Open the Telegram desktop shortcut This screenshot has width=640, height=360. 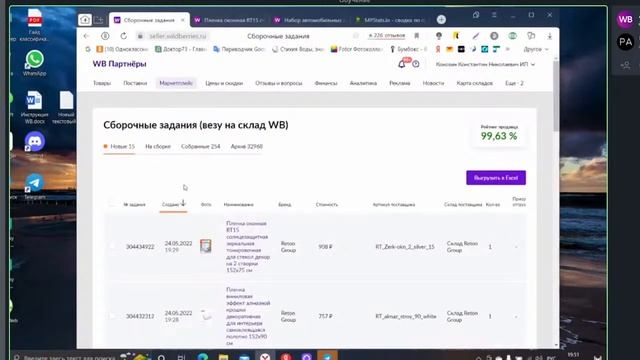pos(35,186)
